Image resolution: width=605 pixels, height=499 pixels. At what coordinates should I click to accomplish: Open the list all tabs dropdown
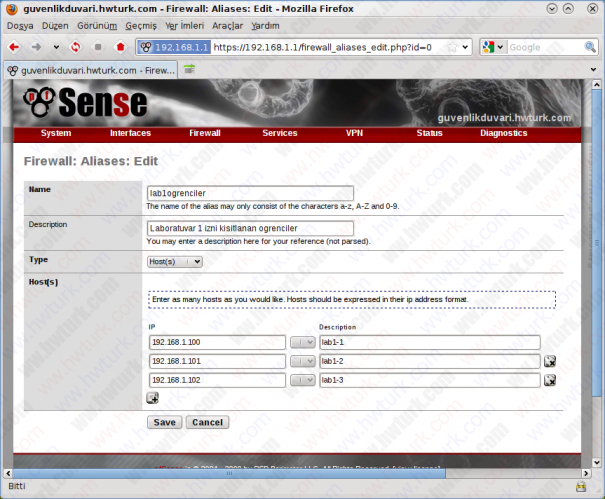tap(593, 69)
